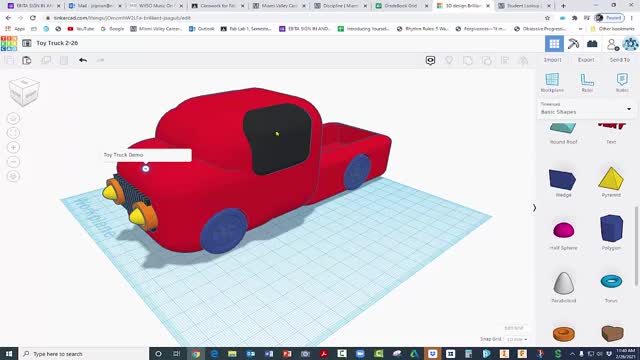Click the Home view button

(x=13, y=118)
